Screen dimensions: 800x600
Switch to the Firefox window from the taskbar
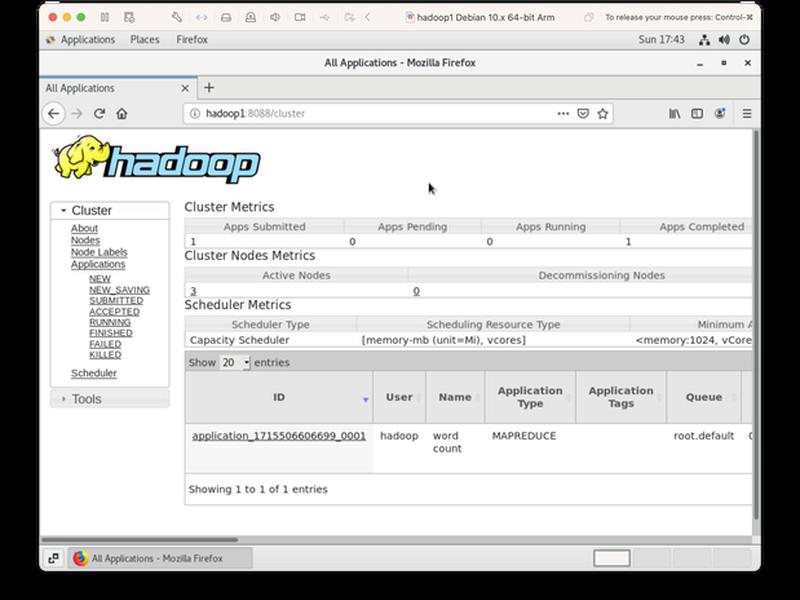point(160,558)
